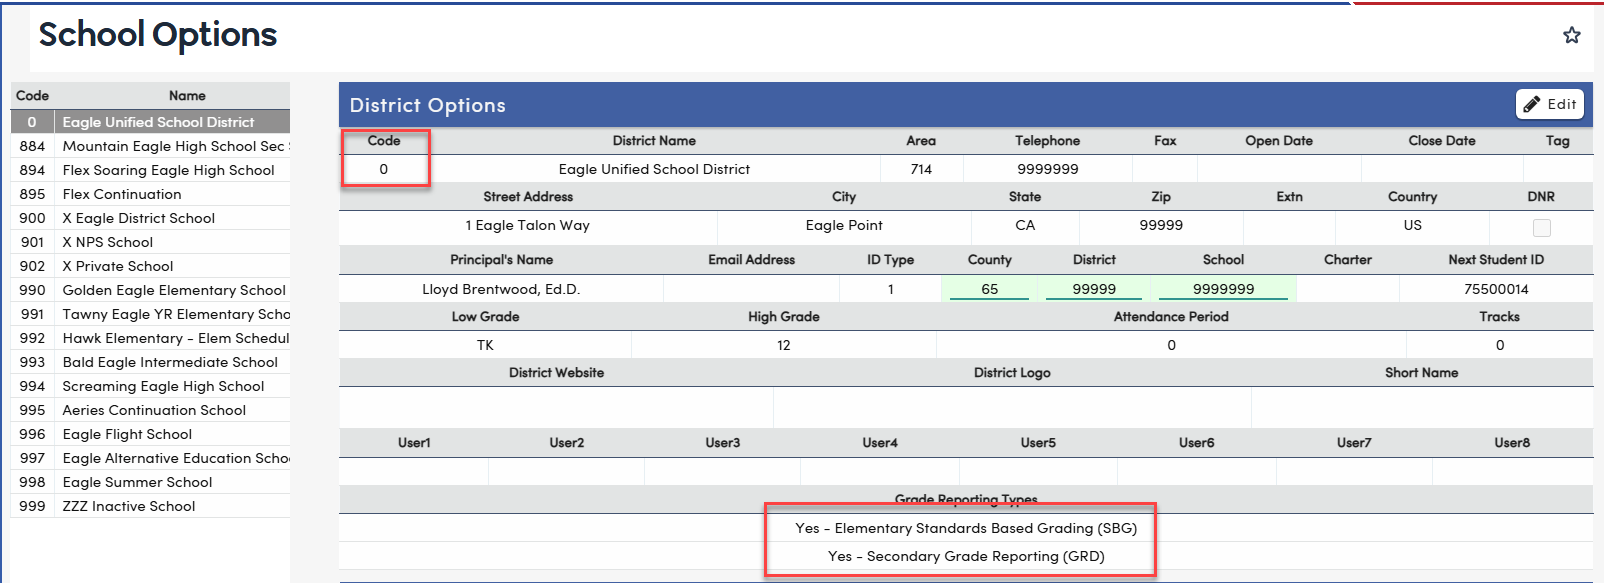Viewport: 1604px width, 583px height.
Task: Select Golden Eagle Elementary School row
Action: (x=150, y=290)
